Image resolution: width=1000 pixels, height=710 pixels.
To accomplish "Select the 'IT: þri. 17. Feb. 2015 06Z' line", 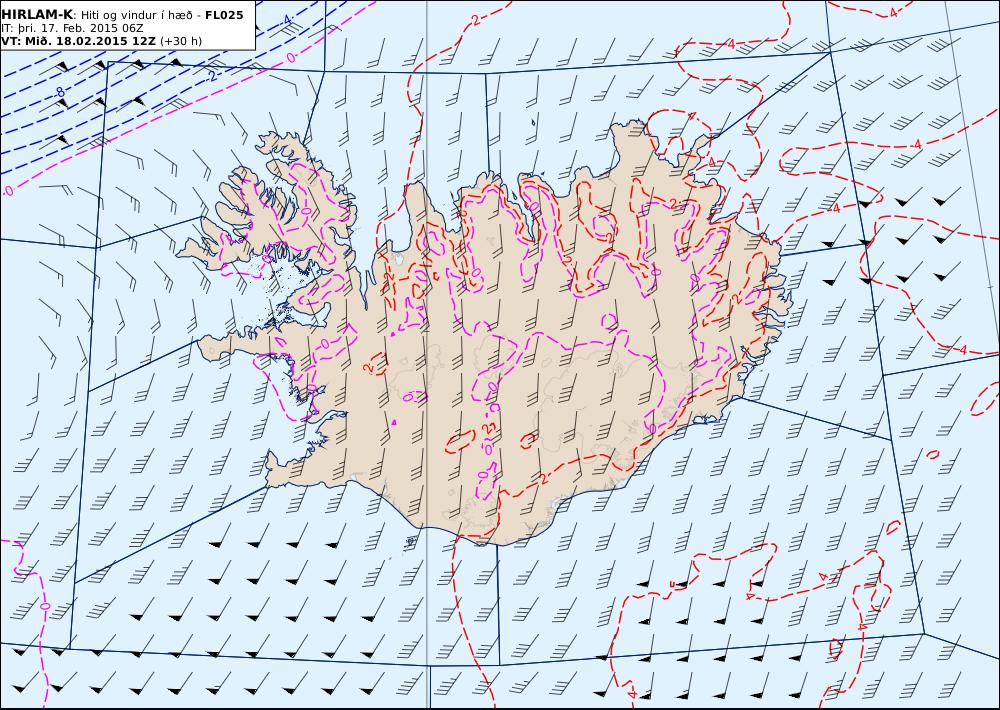I will pos(73,28).
